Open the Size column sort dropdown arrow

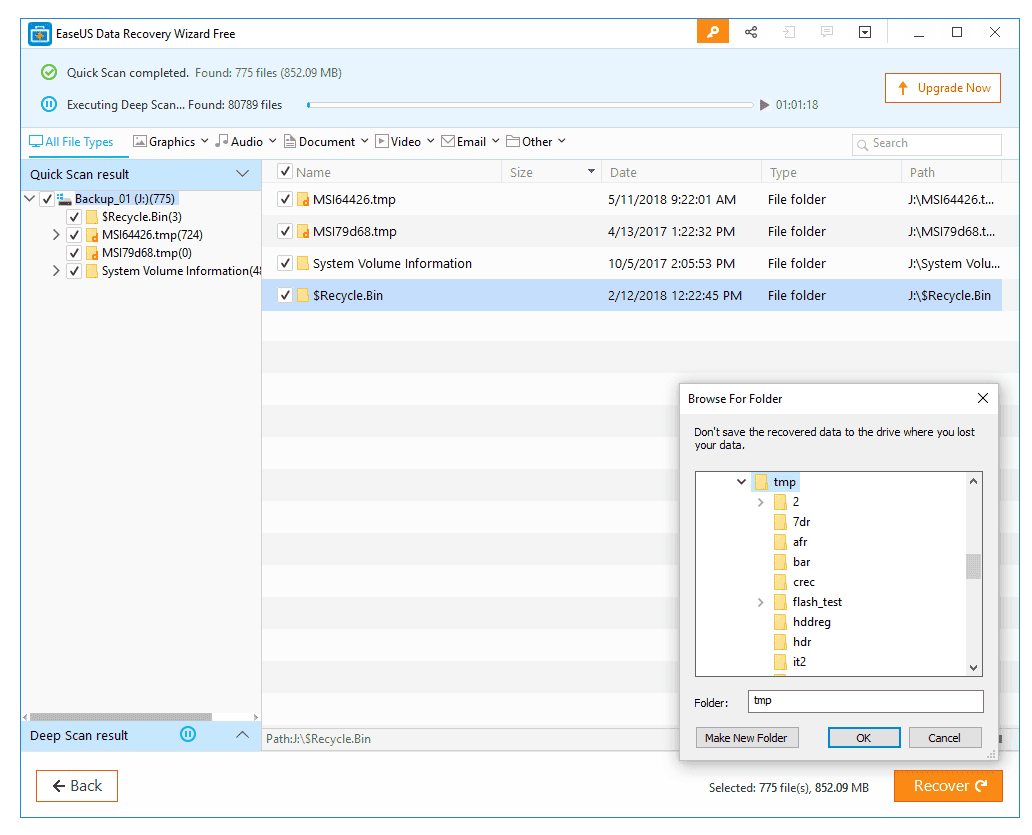591,172
